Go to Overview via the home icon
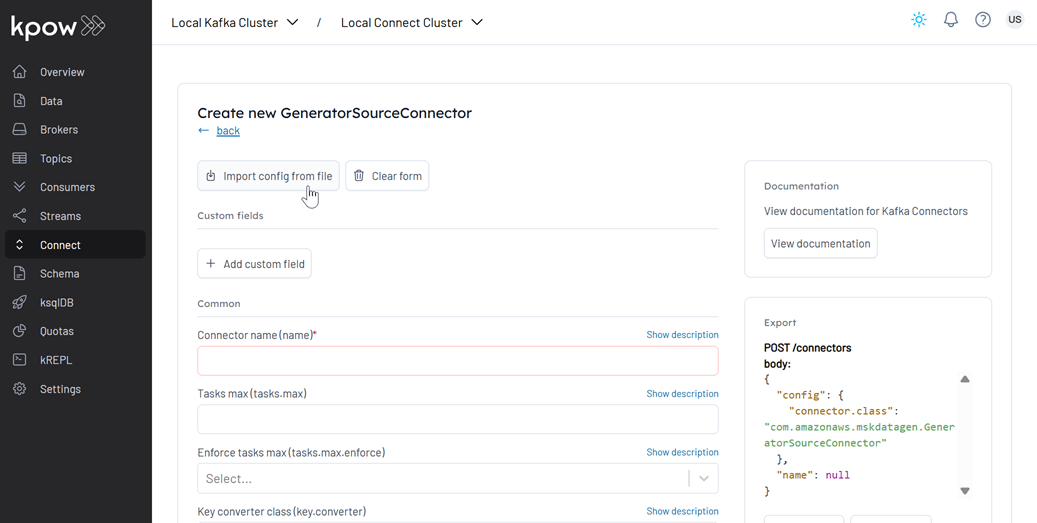This screenshot has height=523, width=1037. (x=20, y=72)
